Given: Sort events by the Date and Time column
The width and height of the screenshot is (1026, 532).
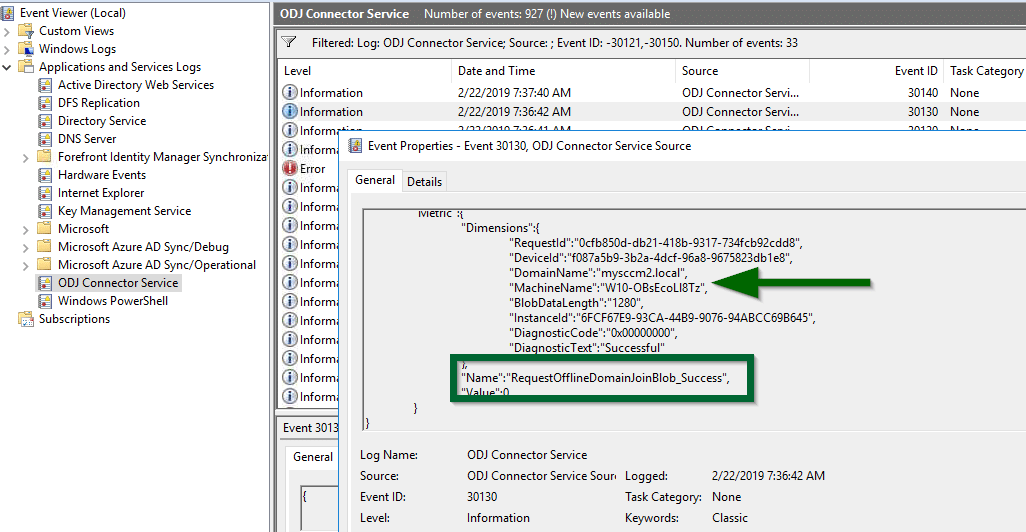Looking at the screenshot, I should coord(563,71).
